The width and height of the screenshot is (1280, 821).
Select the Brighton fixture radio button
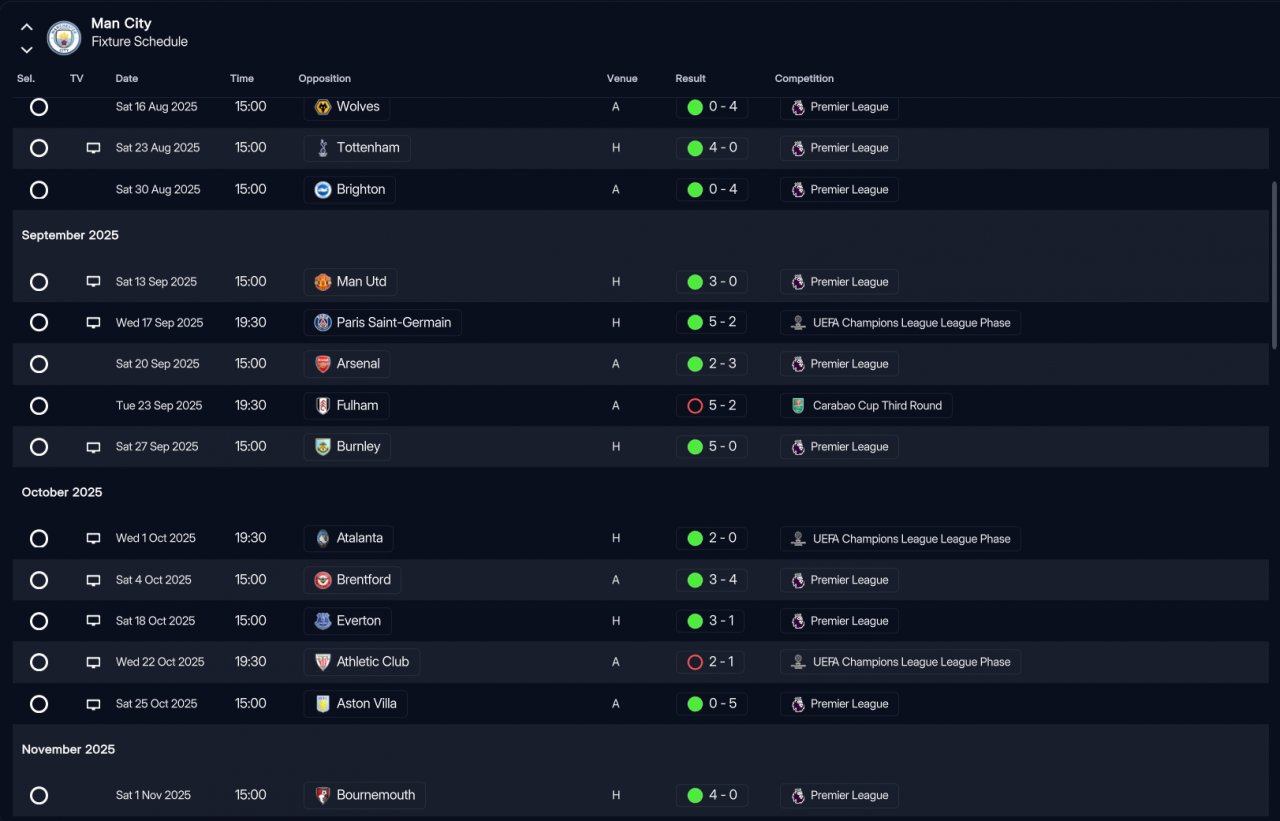[39, 190]
